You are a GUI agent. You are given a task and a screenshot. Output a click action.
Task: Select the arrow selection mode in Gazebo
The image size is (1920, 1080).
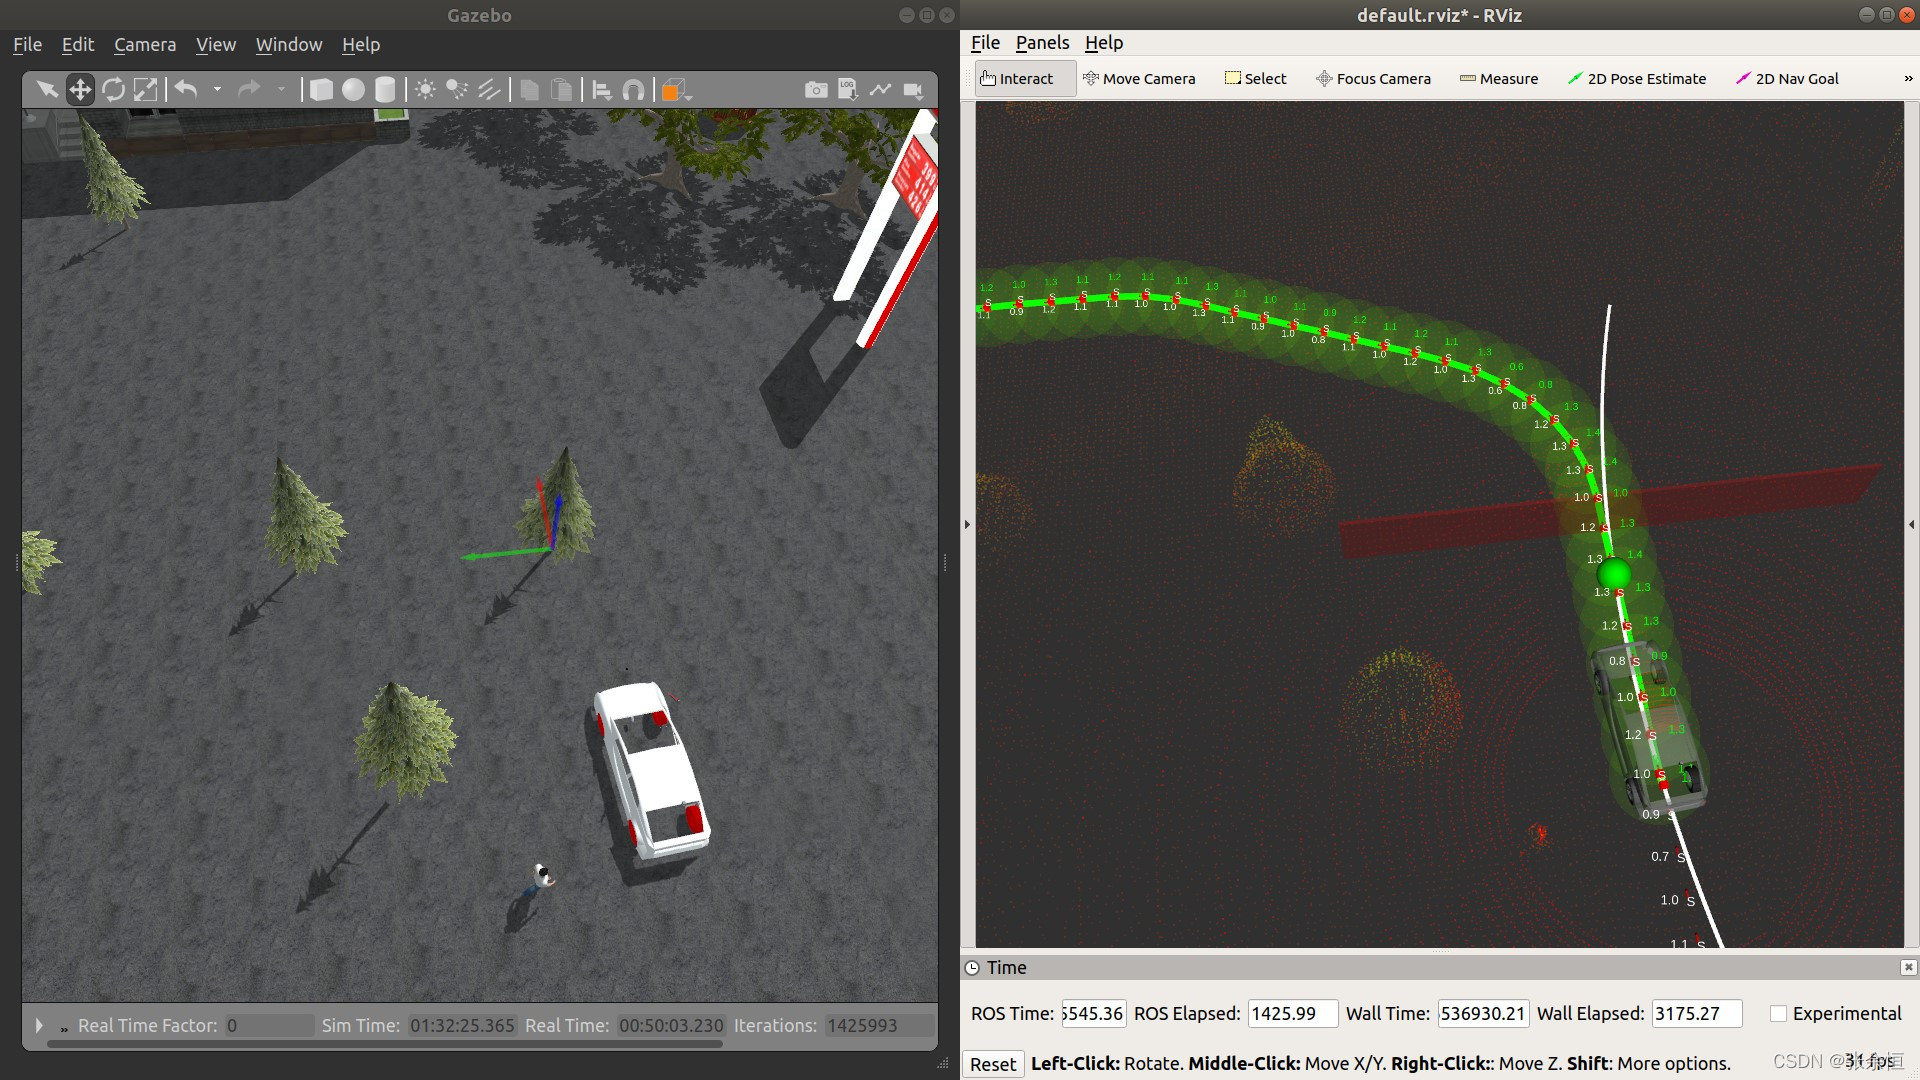coord(46,90)
